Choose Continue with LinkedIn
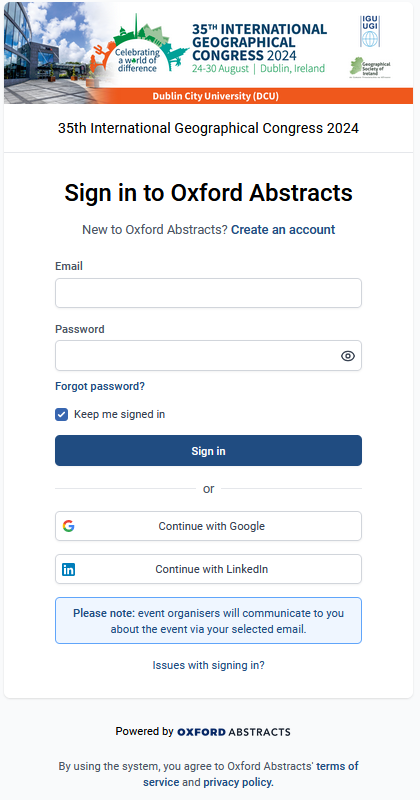420x800 pixels. [208, 569]
